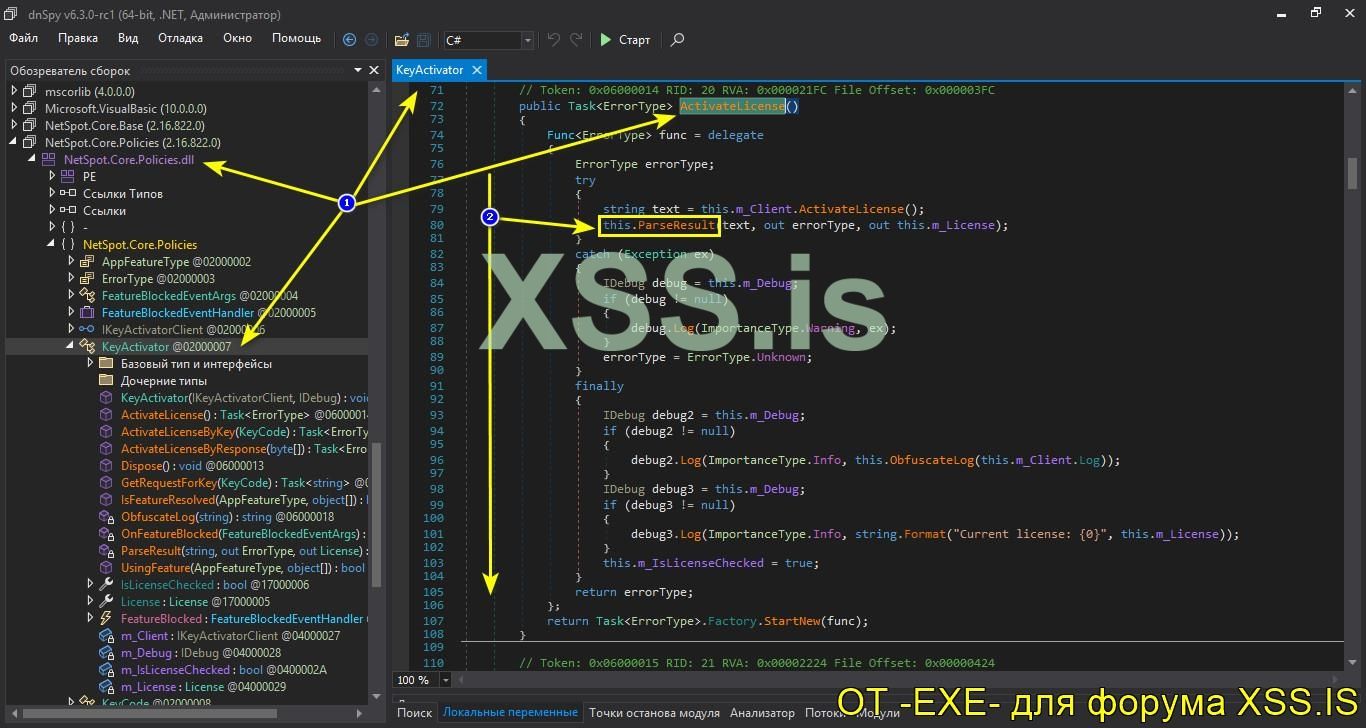
Task: Expand the PE node
Action: pyautogui.click(x=53, y=176)
